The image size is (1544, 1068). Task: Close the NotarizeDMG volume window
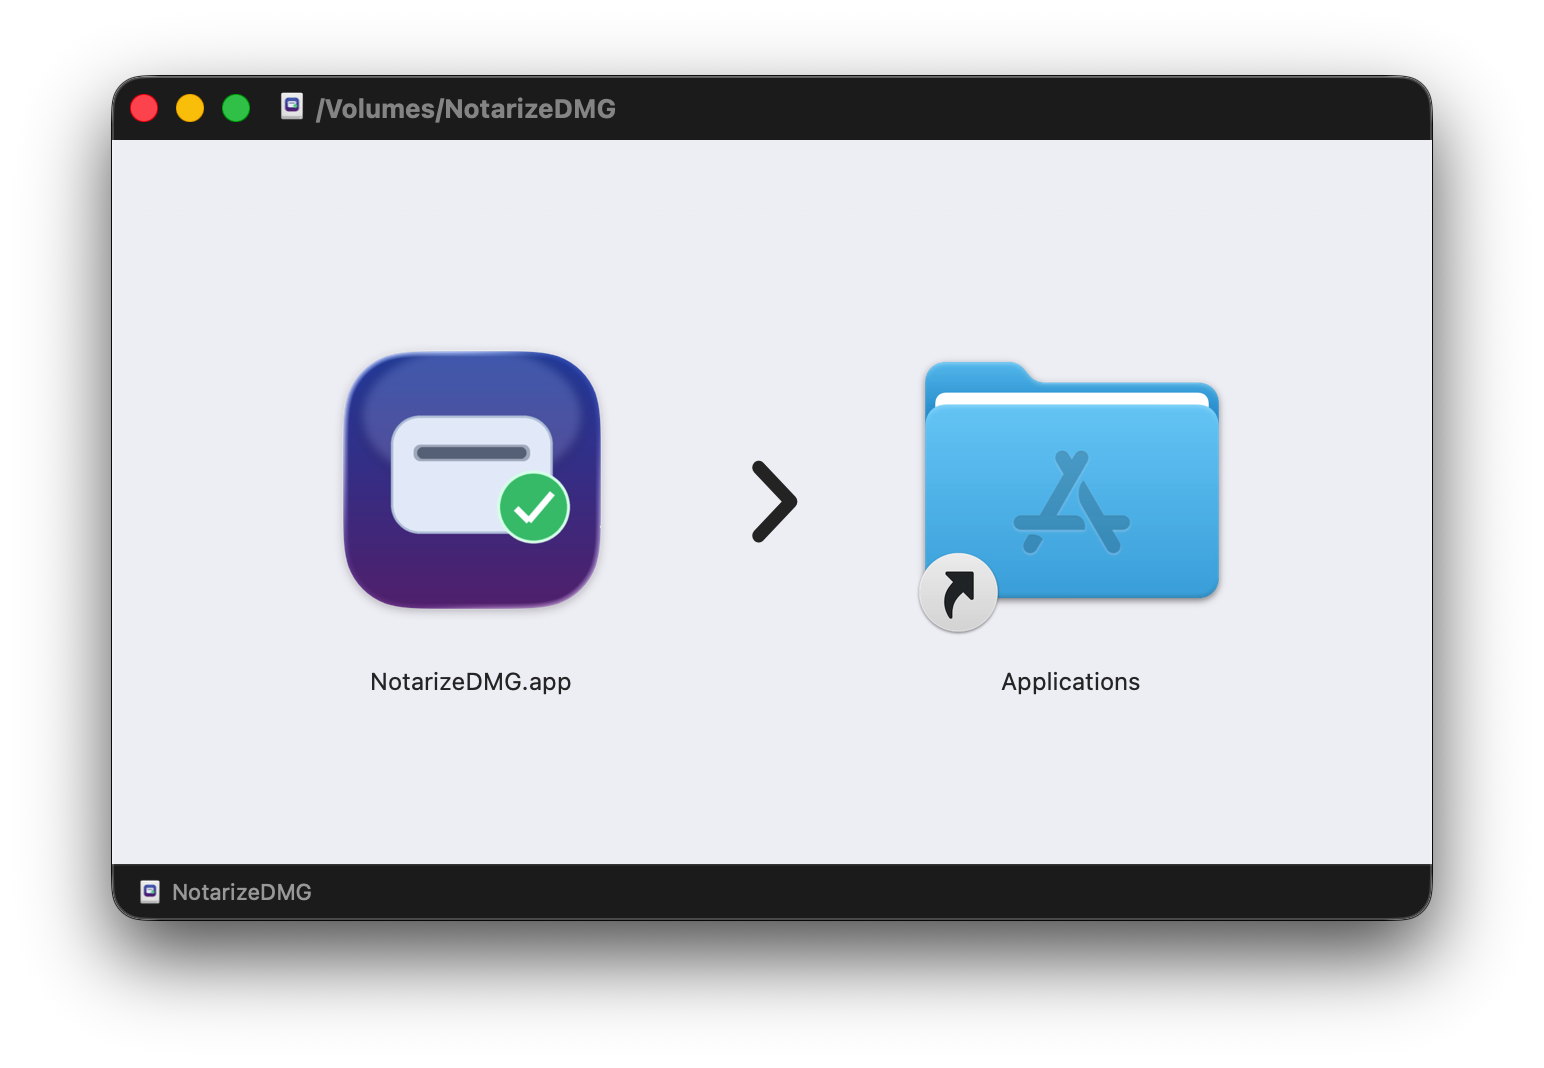tap(144, 108)
